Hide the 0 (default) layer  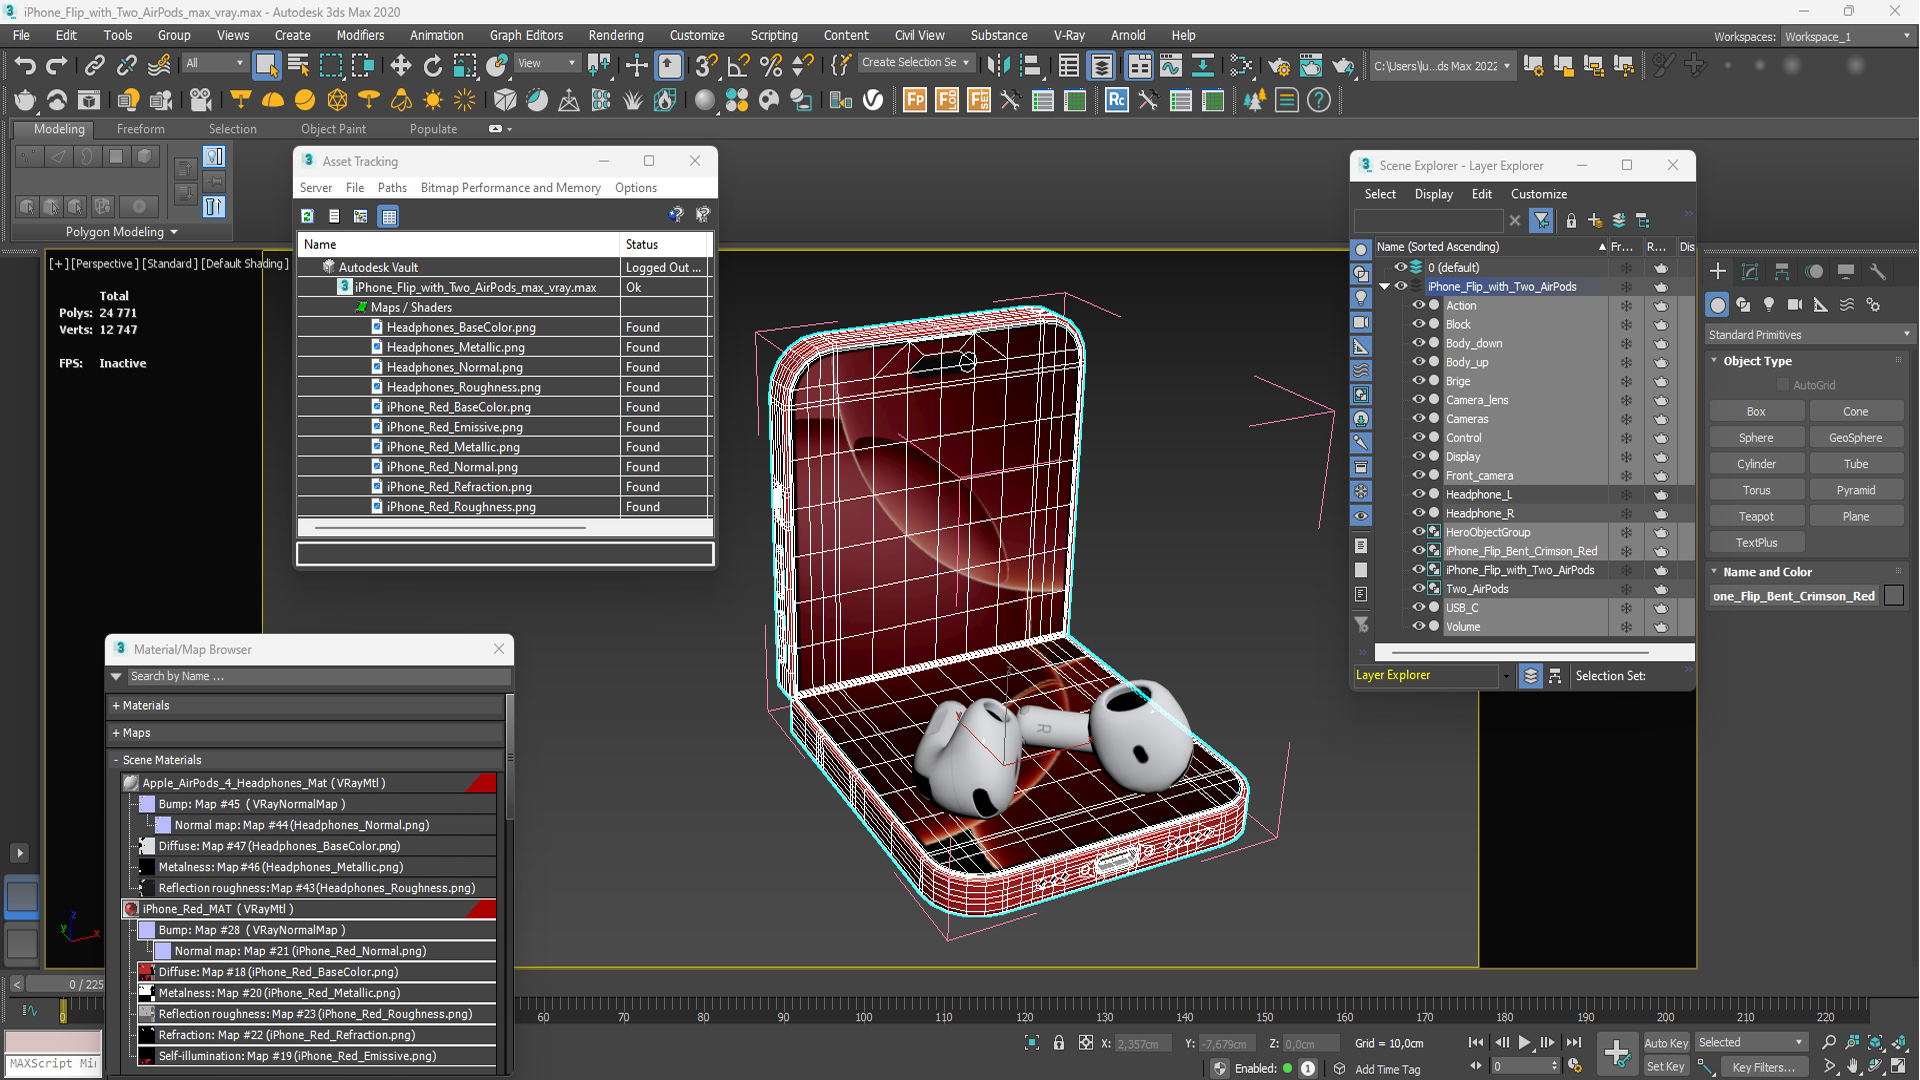pos(1401,267)
